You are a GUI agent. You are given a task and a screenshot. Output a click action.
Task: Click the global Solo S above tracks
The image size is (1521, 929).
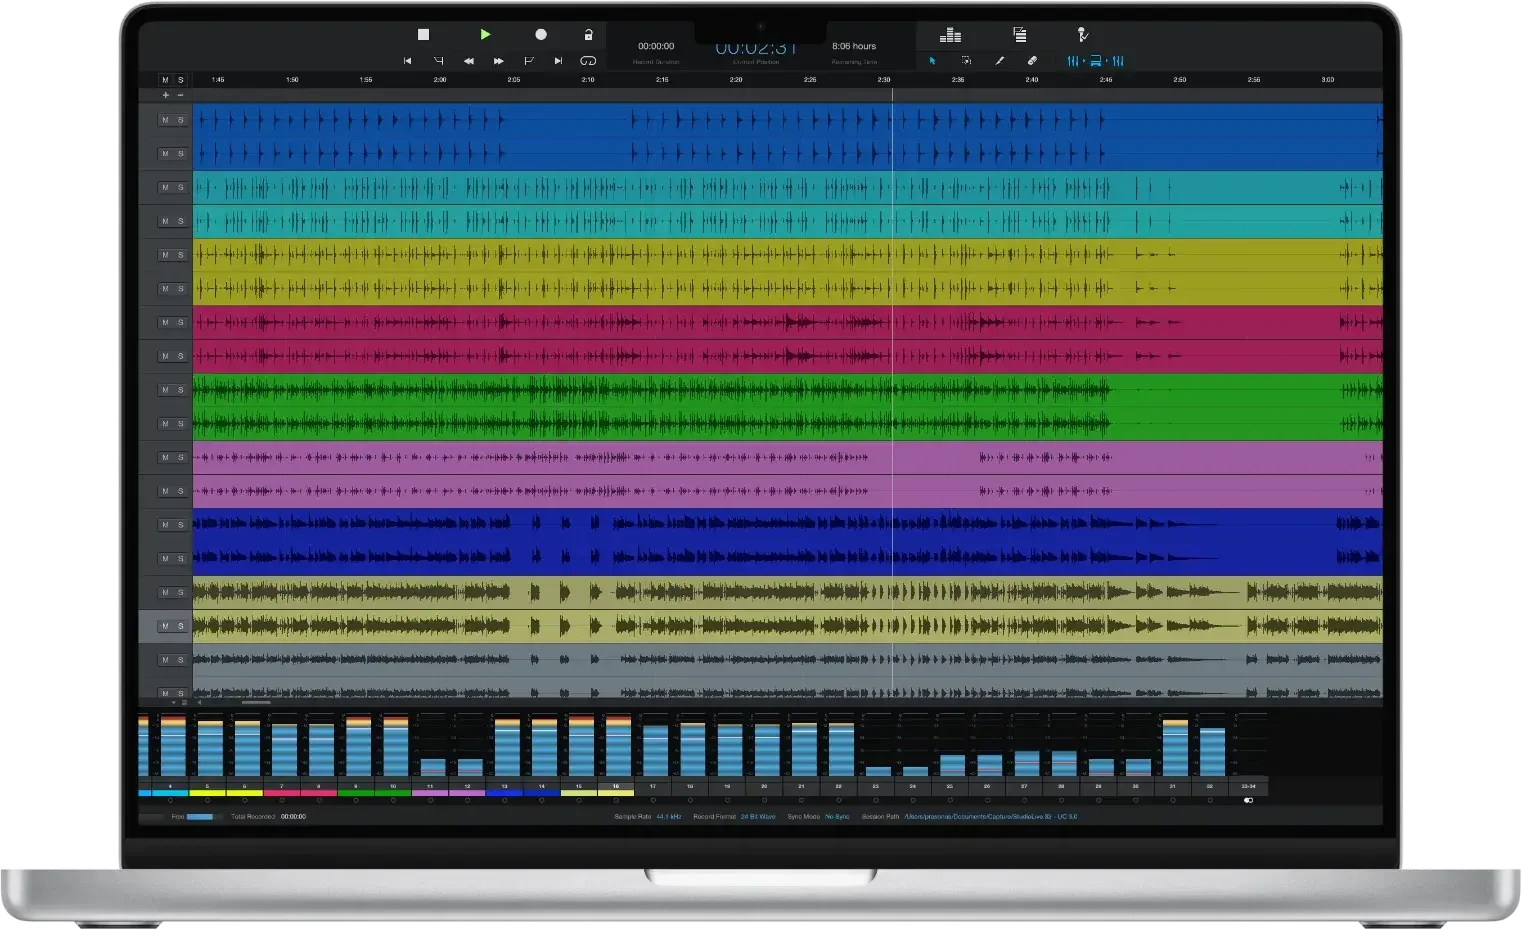(x=181, y=80)
